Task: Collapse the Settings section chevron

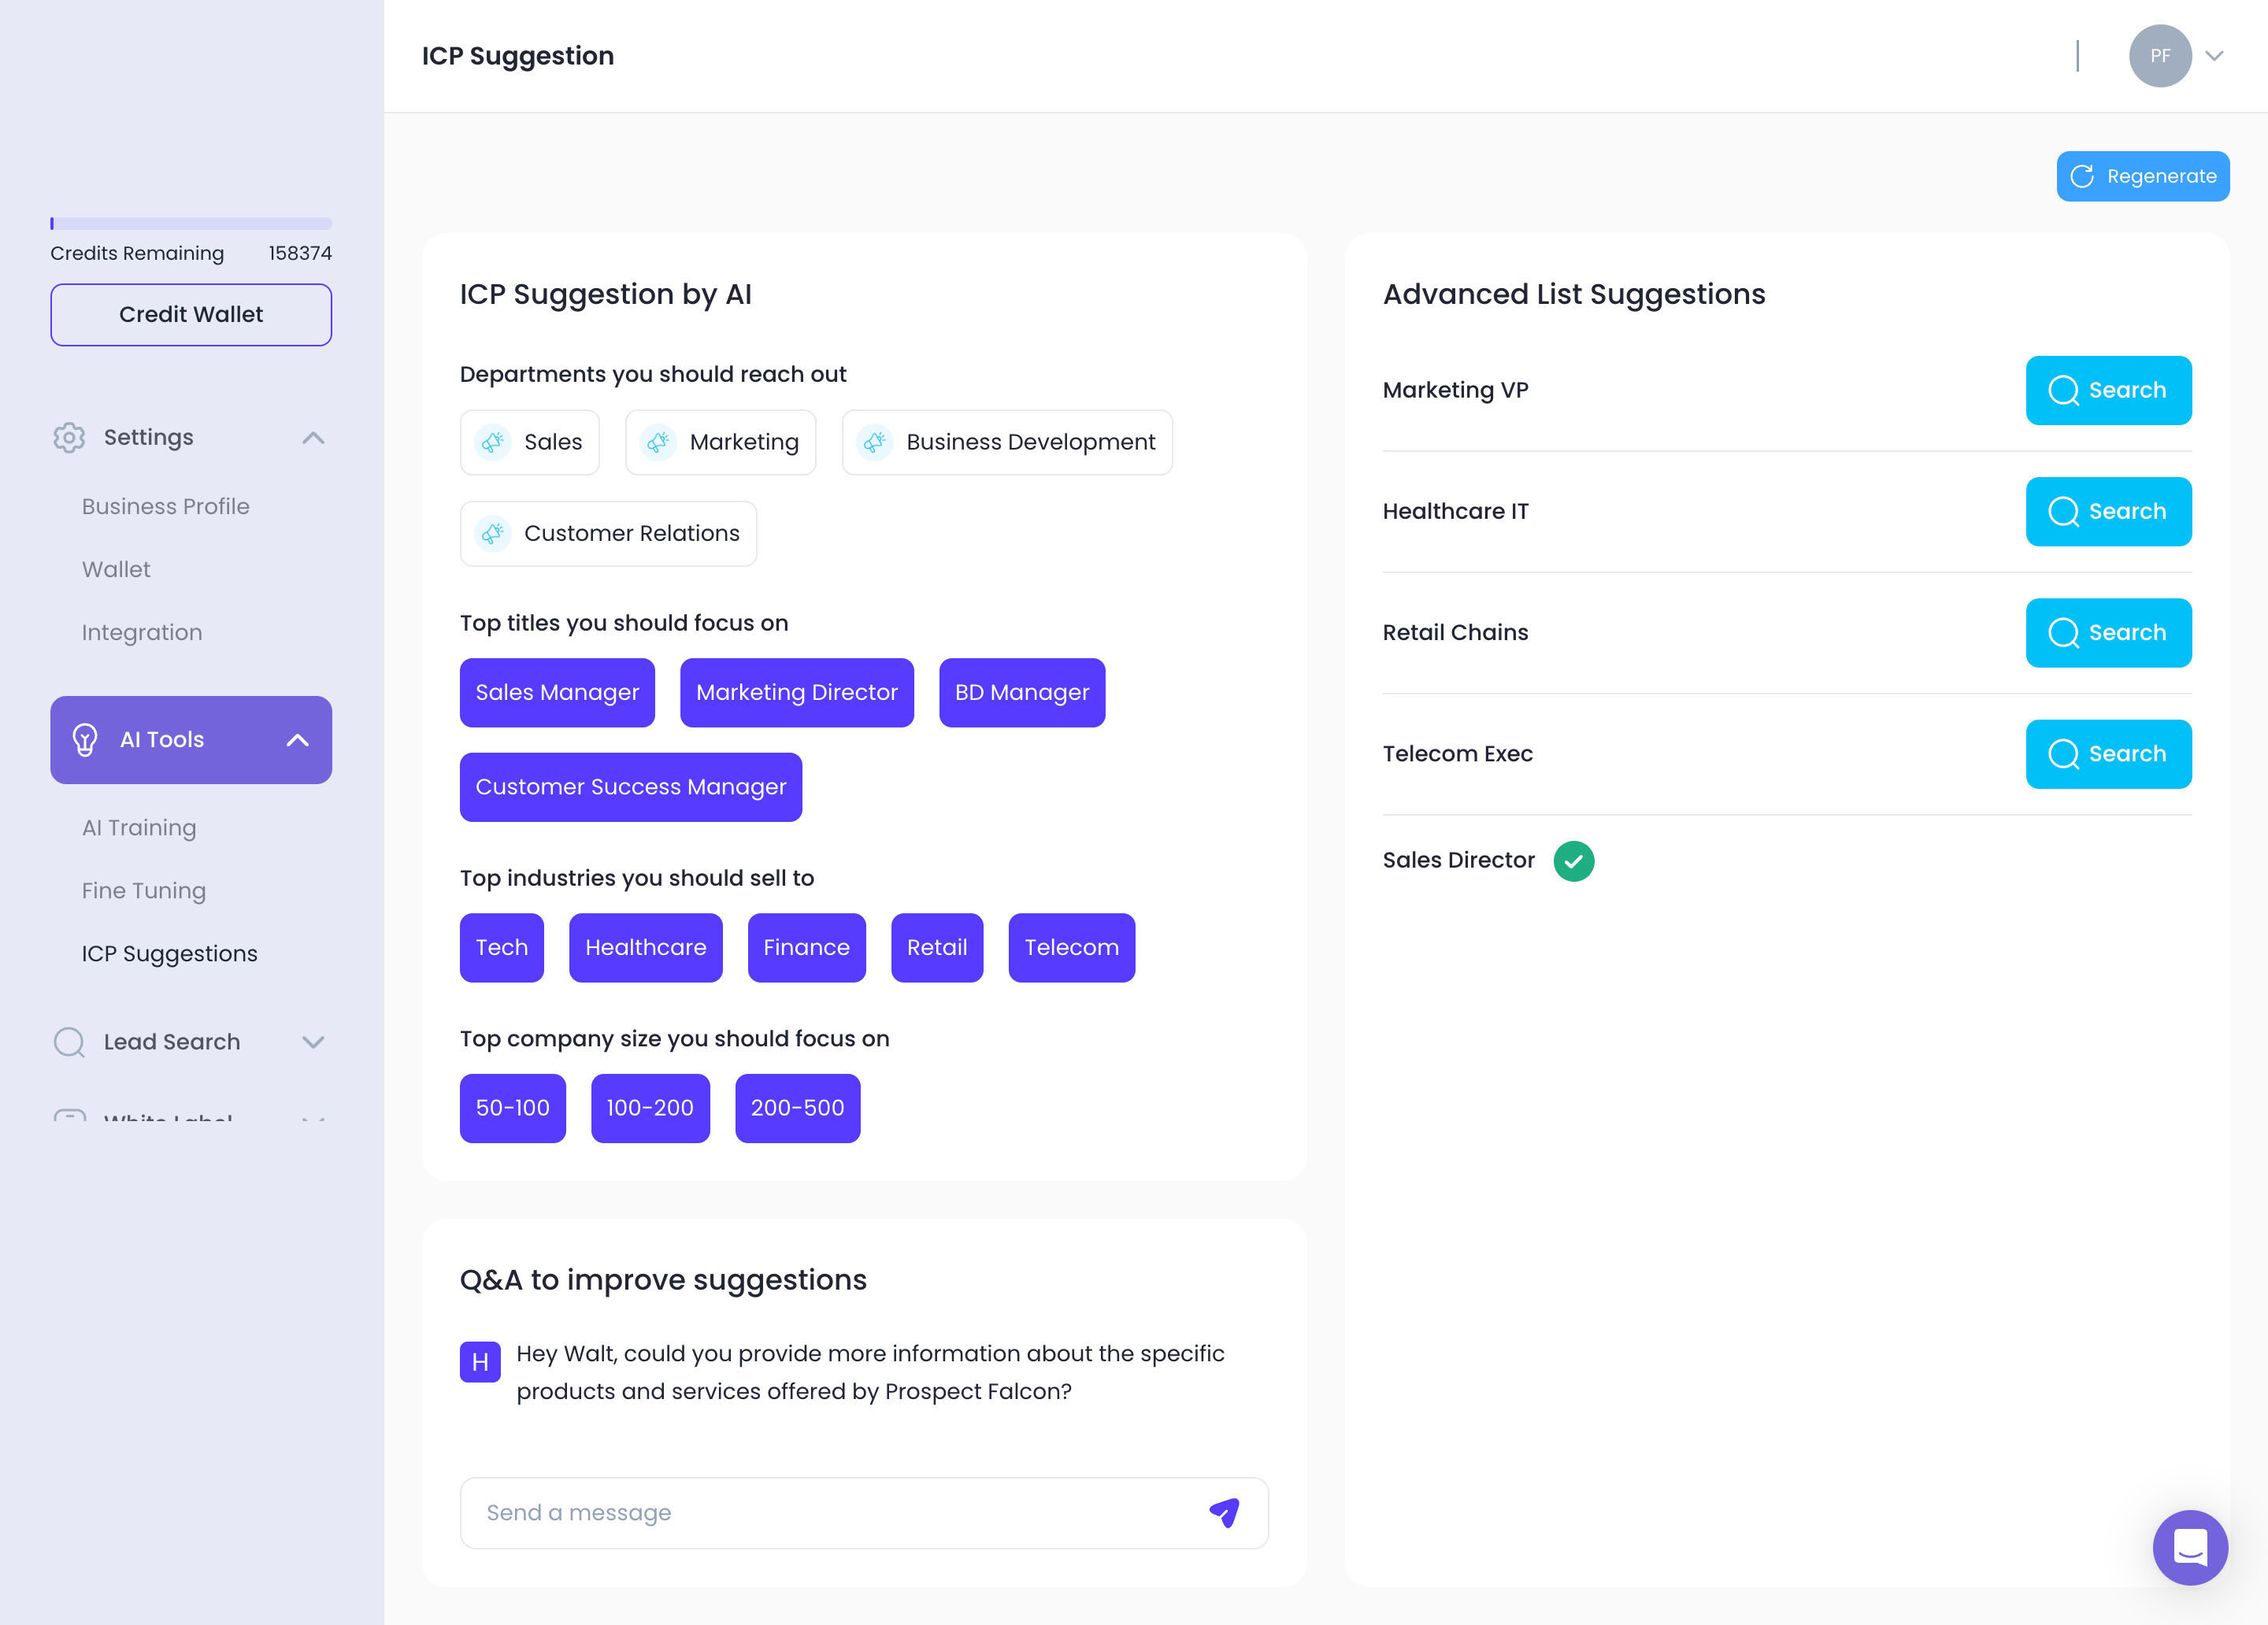Action: [x=313, y=438]
